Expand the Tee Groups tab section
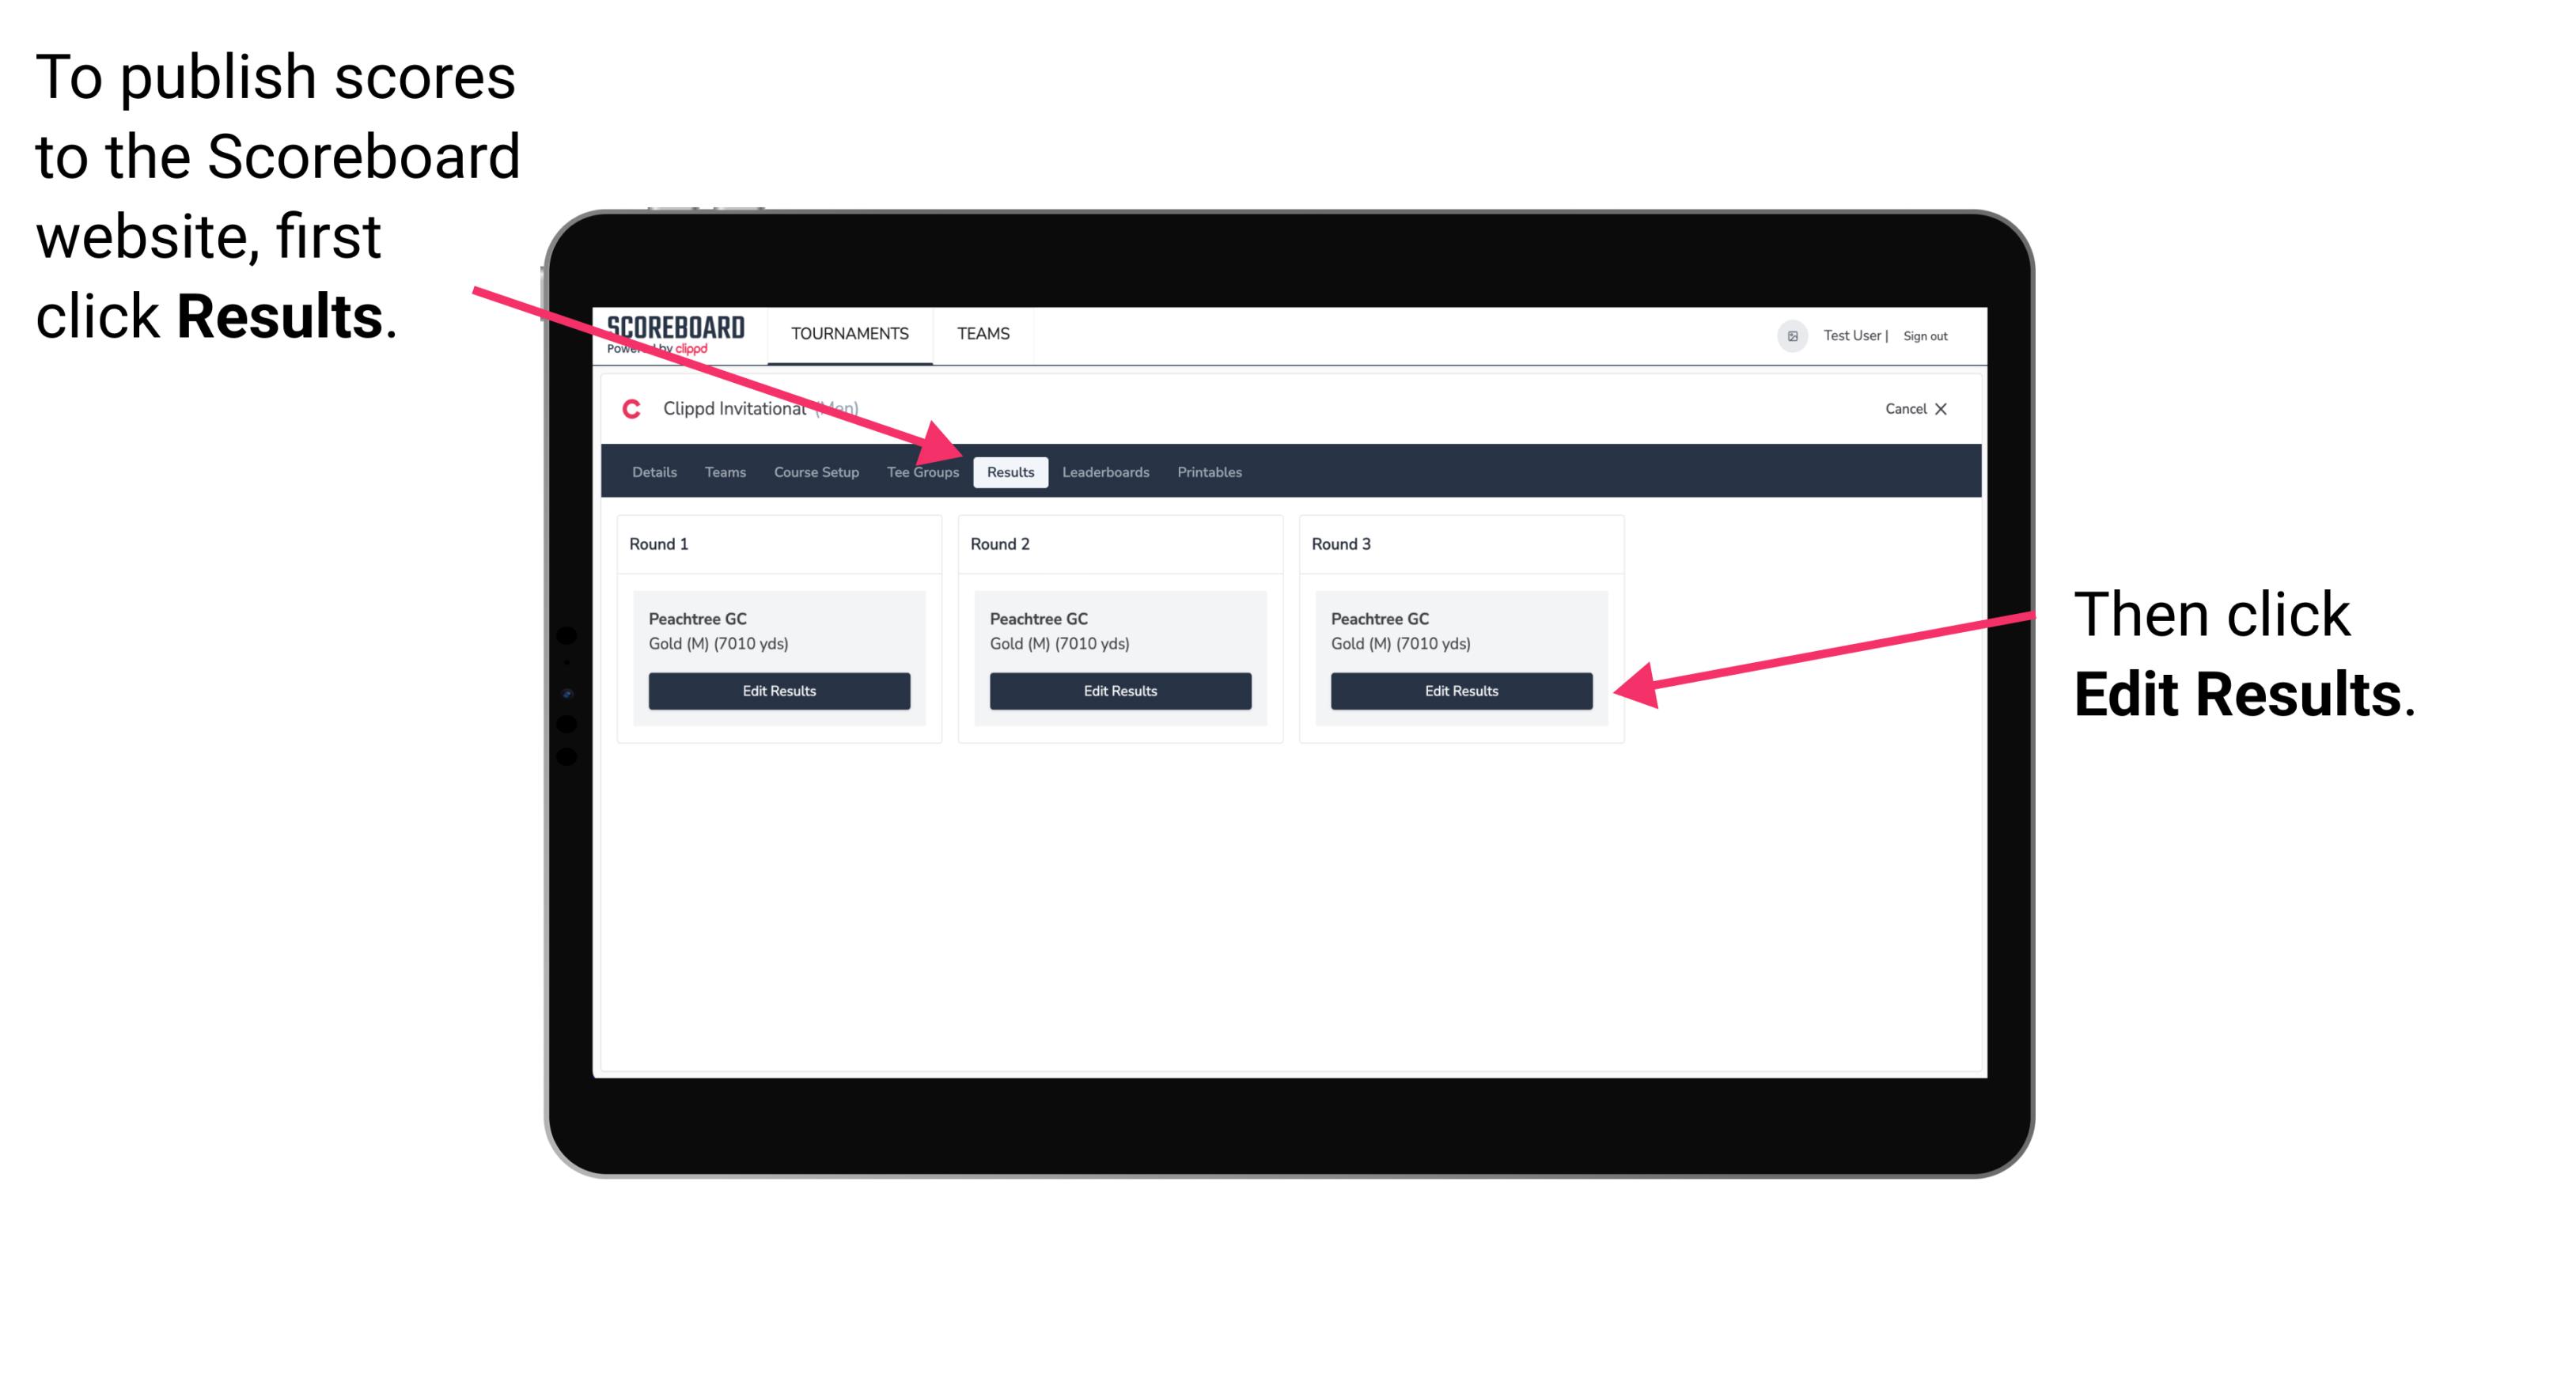The width and height of the screenshot is (2576, 1386). (923, 471)
